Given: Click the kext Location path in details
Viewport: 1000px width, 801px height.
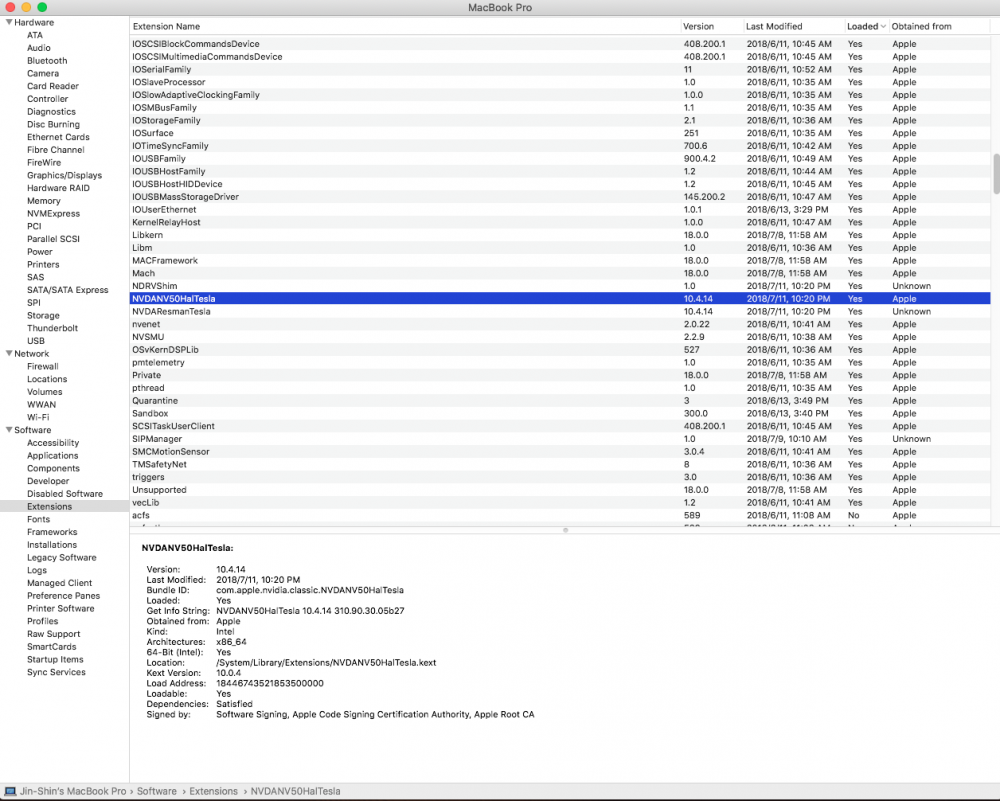Looking at the screenshot, I should (x=326, y=663).
